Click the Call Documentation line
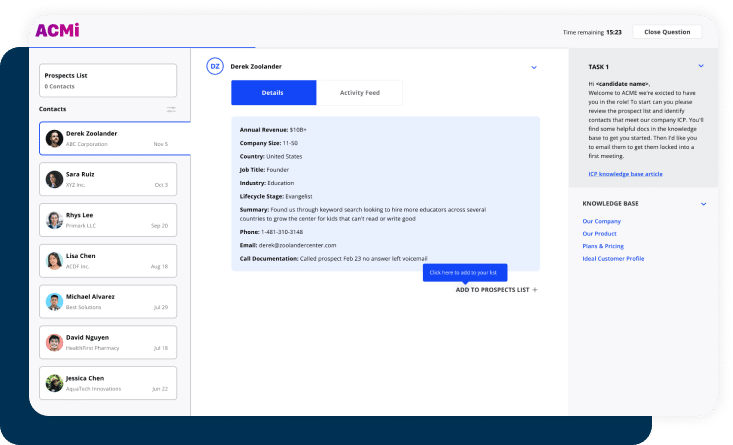Viewport: 733px width, 445px height. 333,258
